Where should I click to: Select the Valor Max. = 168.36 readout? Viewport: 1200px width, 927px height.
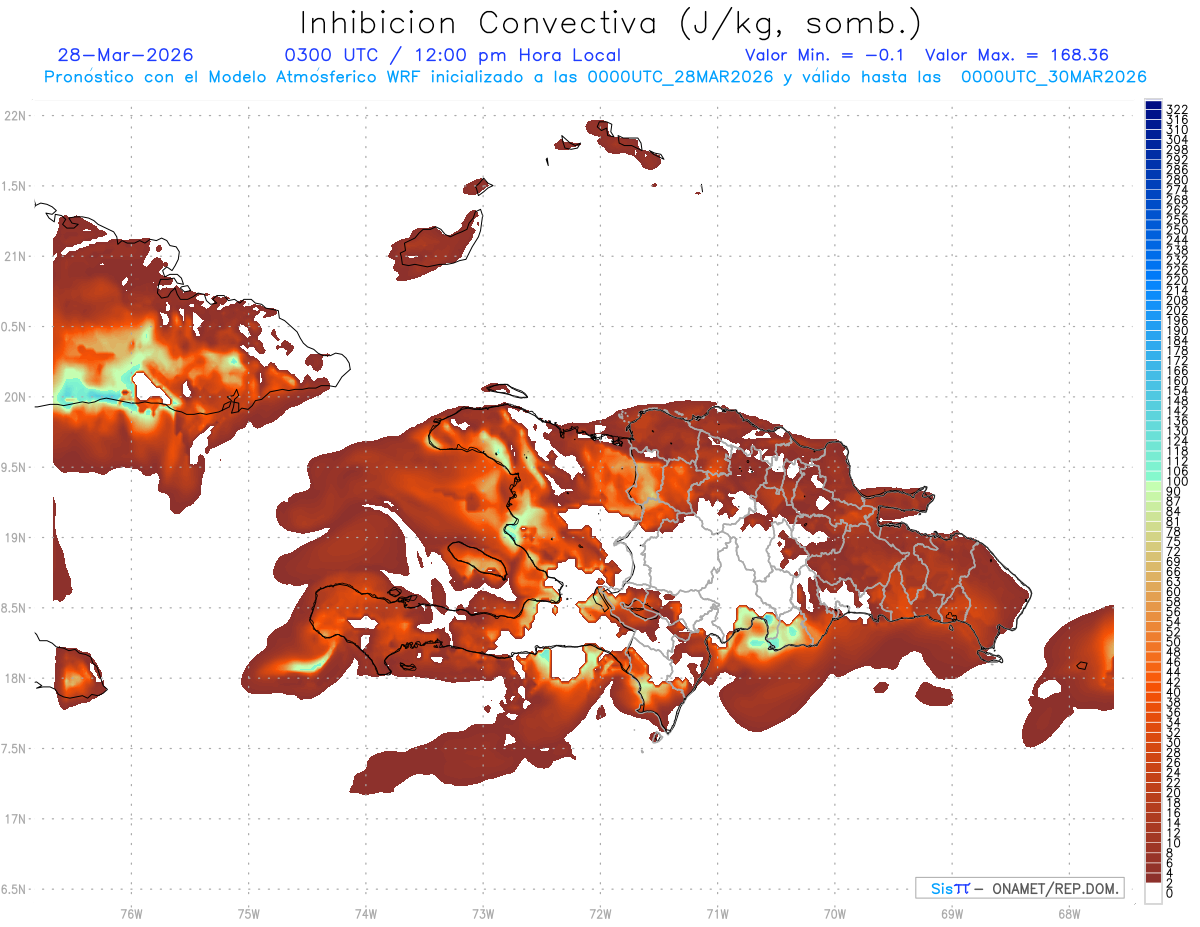coord(1017,55)
